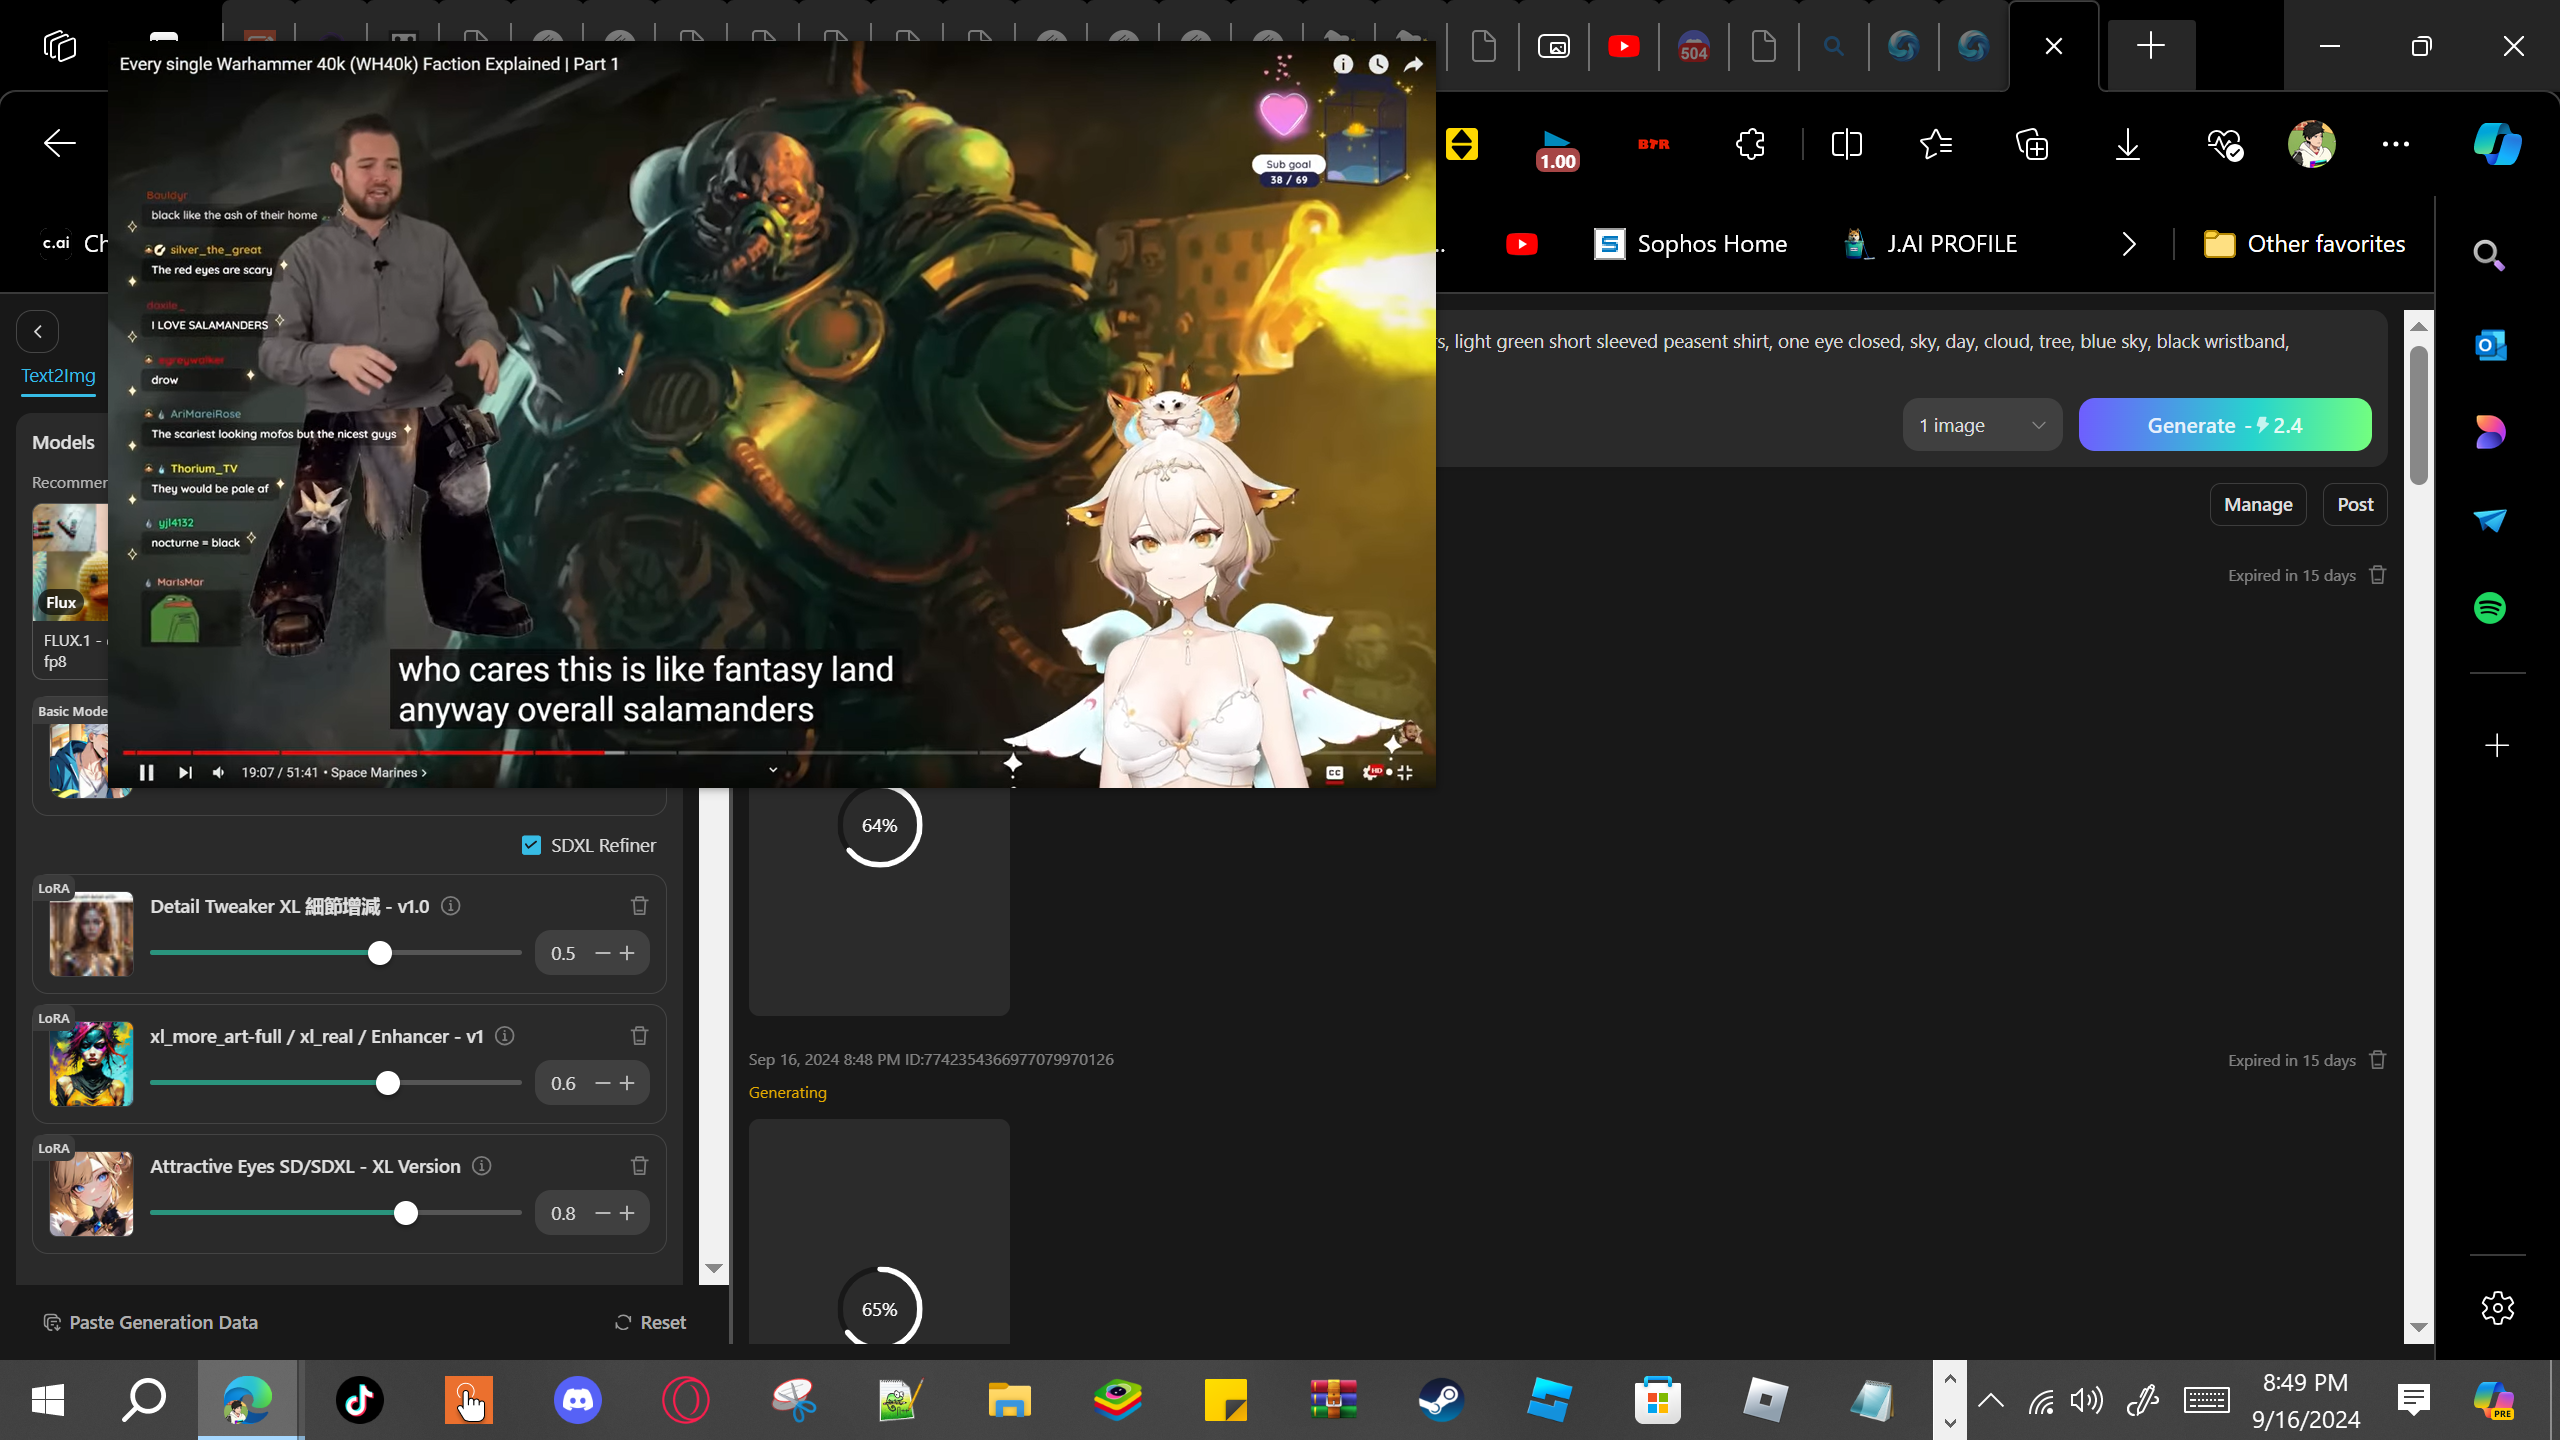Mute the video player volume
This screenshot has width=2560, height=1440.
click(219, 772)
